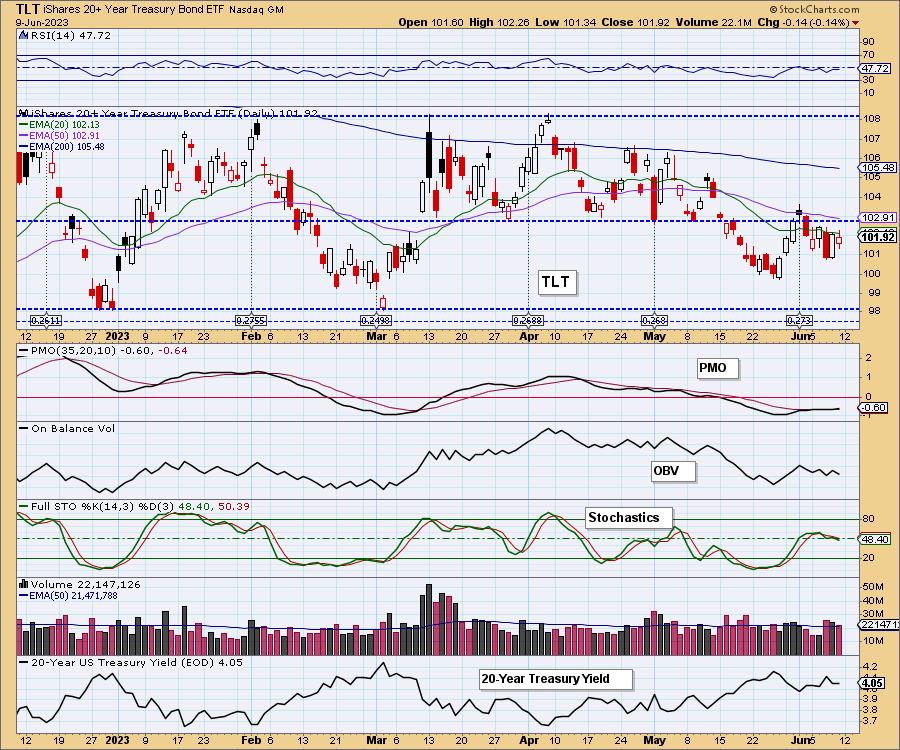Click the 0.2755 boxed marker label
Viewport: 900px width, 750px height.
251,321
